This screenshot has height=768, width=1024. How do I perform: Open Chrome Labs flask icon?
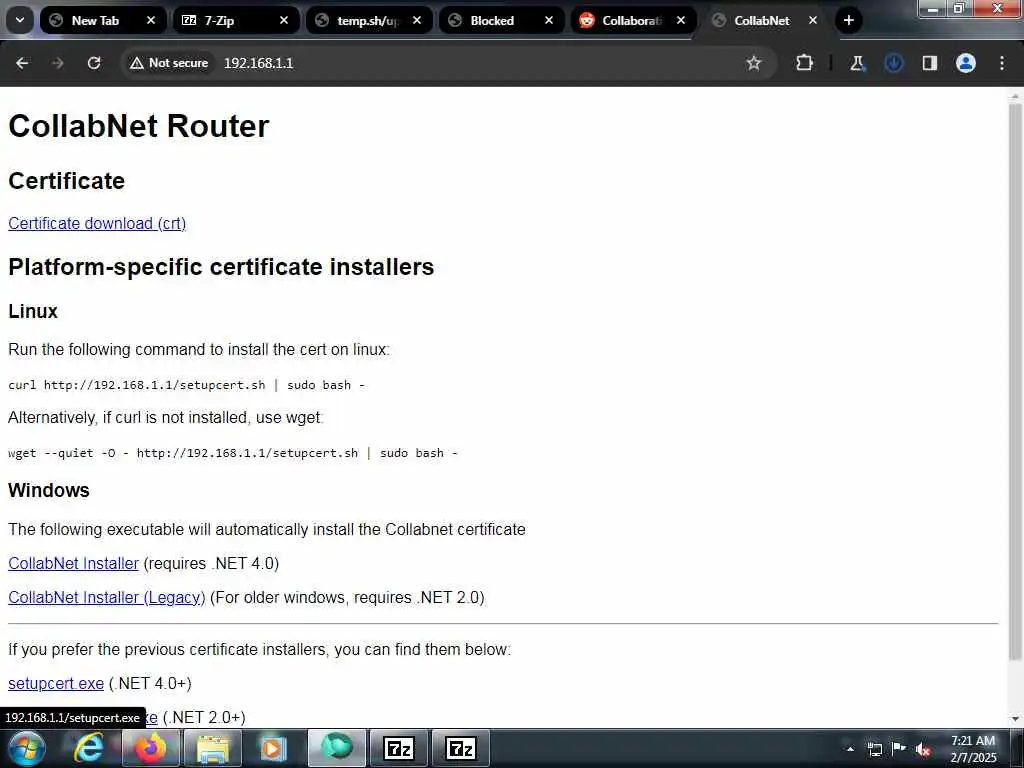(x=857, y=63)
